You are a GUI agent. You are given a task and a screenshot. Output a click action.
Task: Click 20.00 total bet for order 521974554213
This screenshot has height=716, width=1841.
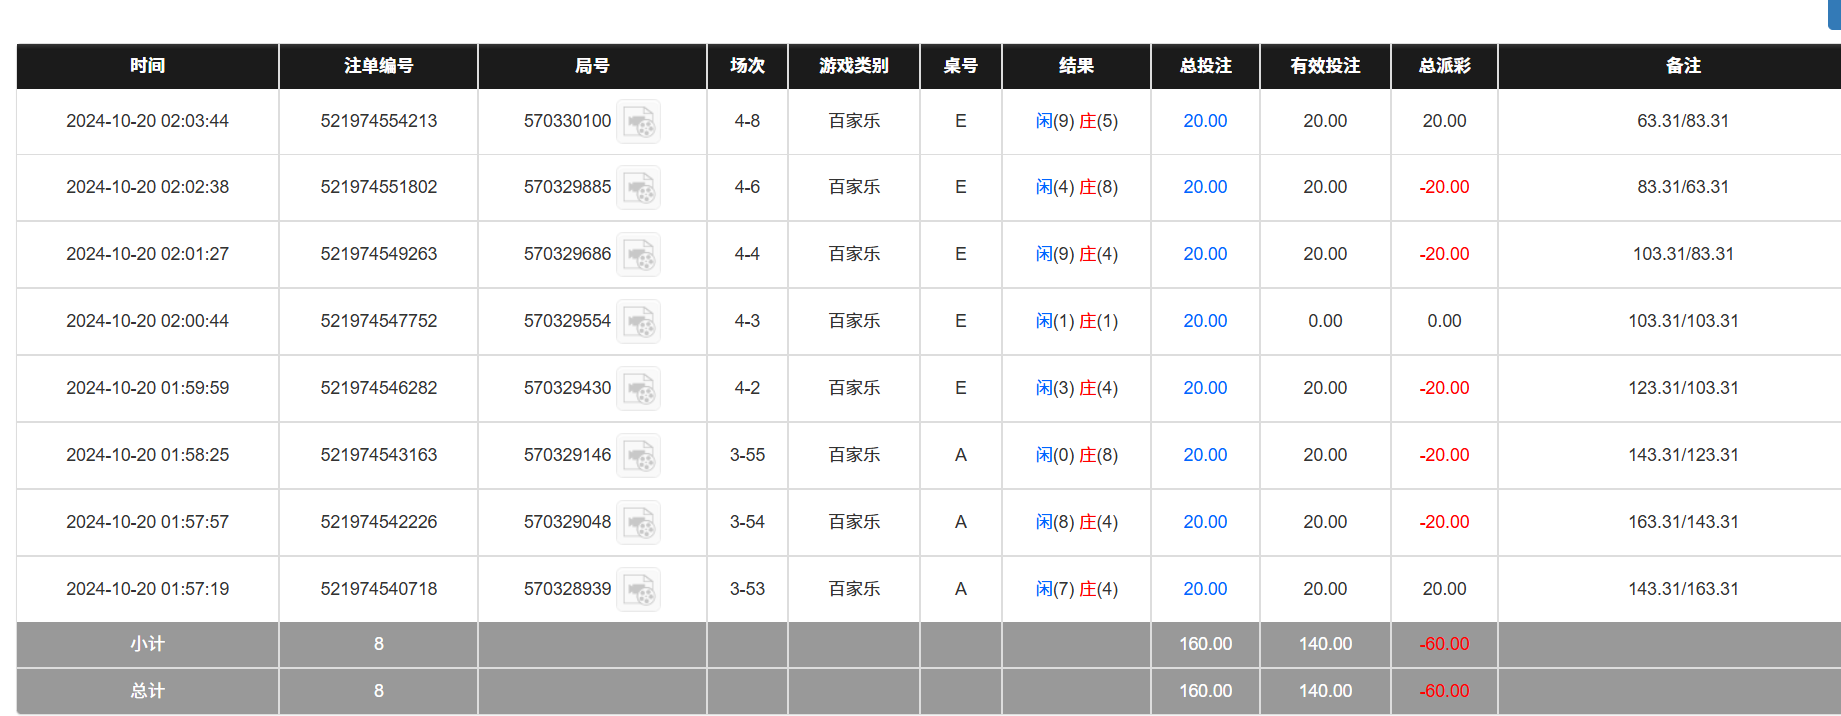[x=1205, y=121]
